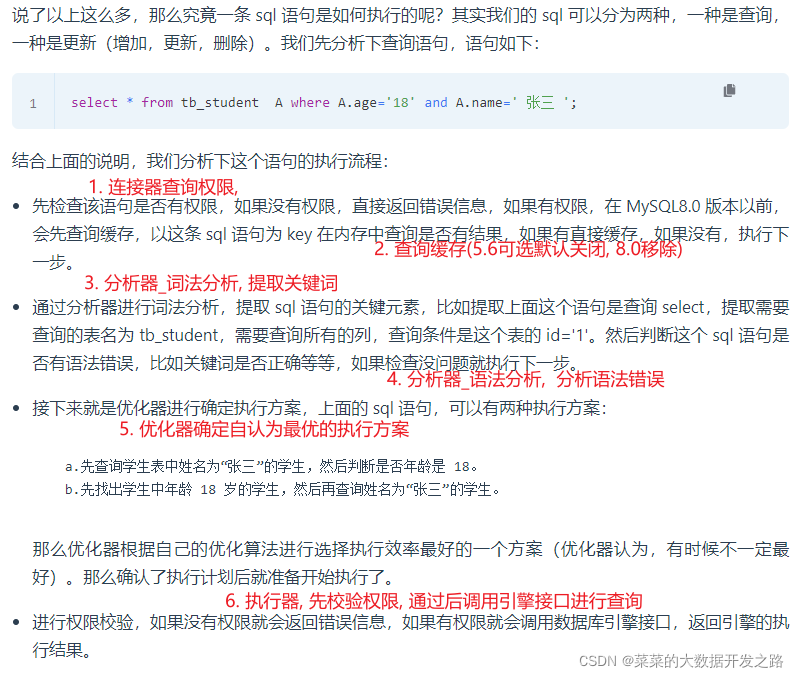Click the line starting '查询的表名为 tb_student'
Image resolution: width=799 pixels, height=678 pixels.
click(411, 335)
